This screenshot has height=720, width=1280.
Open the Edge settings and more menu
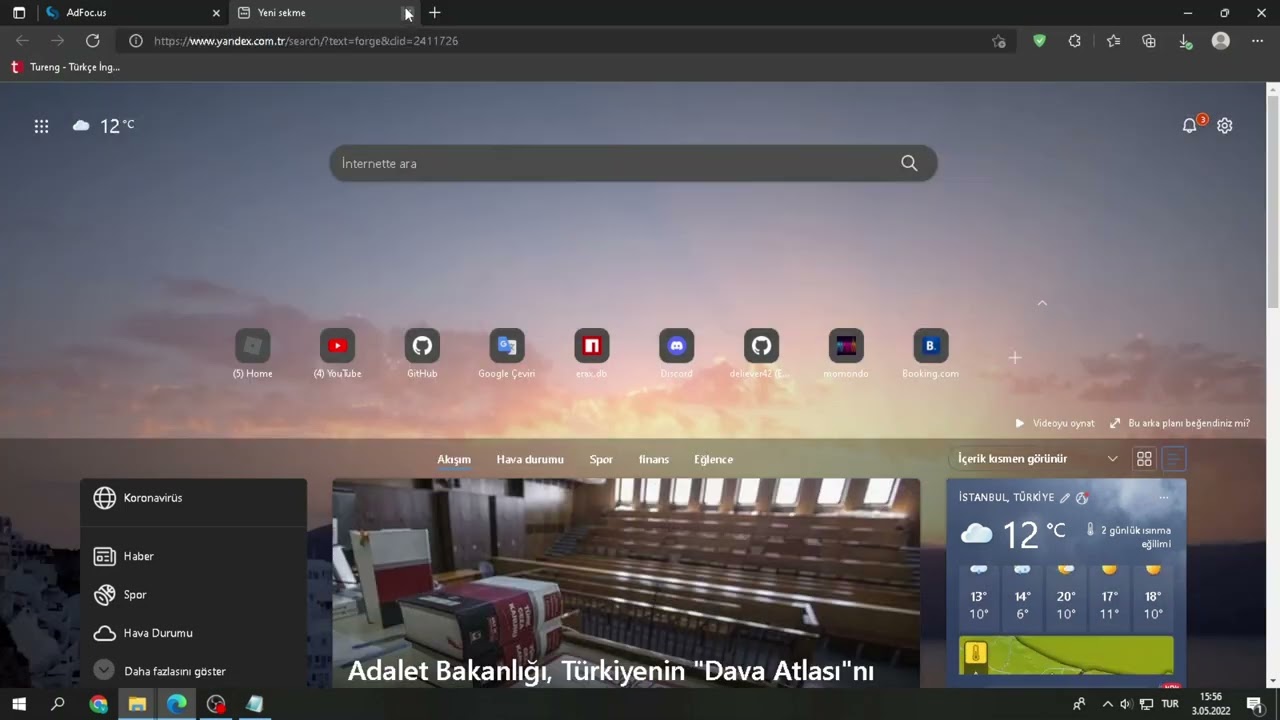(x=1257, y=41)
